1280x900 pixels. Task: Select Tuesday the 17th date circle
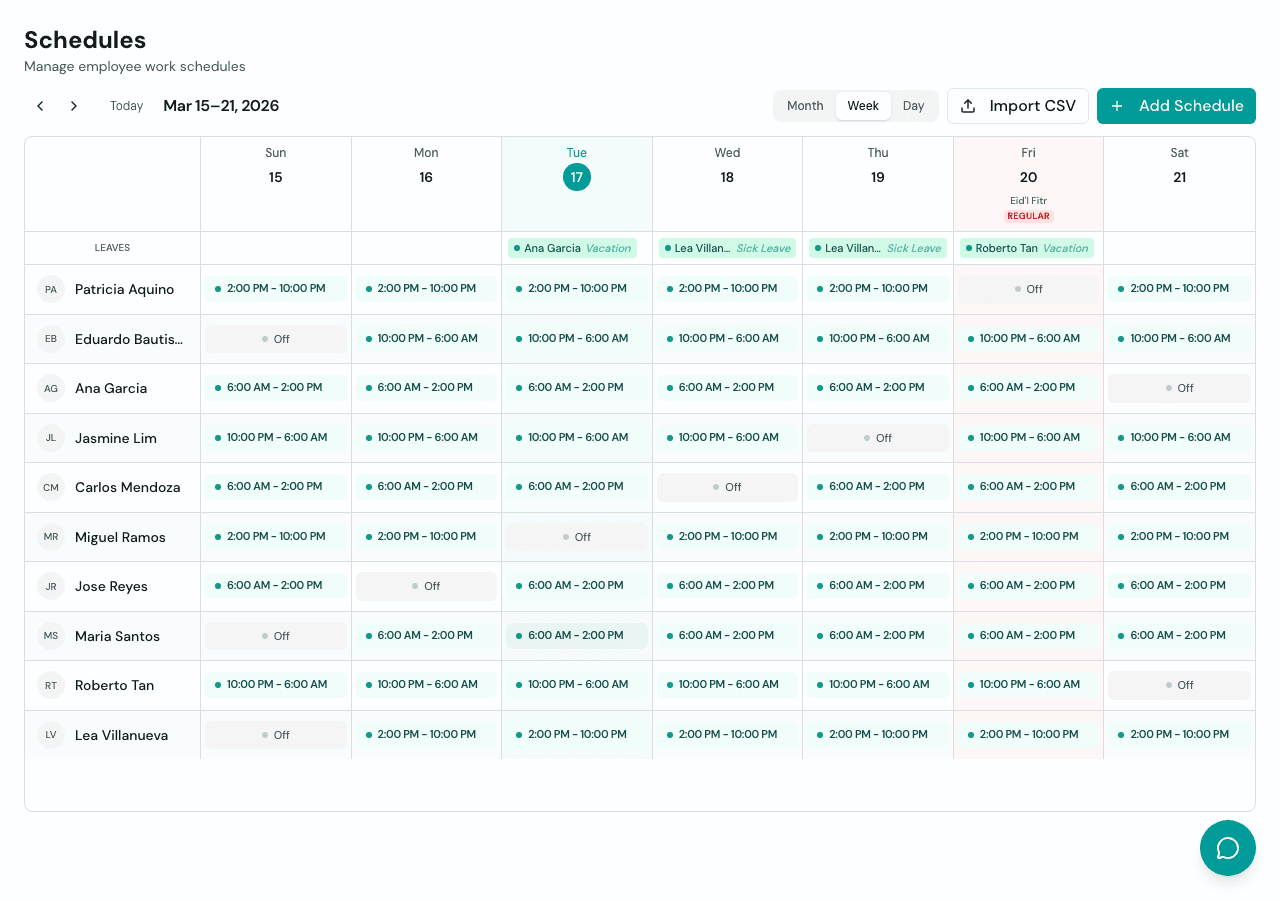tap(577, 177)
